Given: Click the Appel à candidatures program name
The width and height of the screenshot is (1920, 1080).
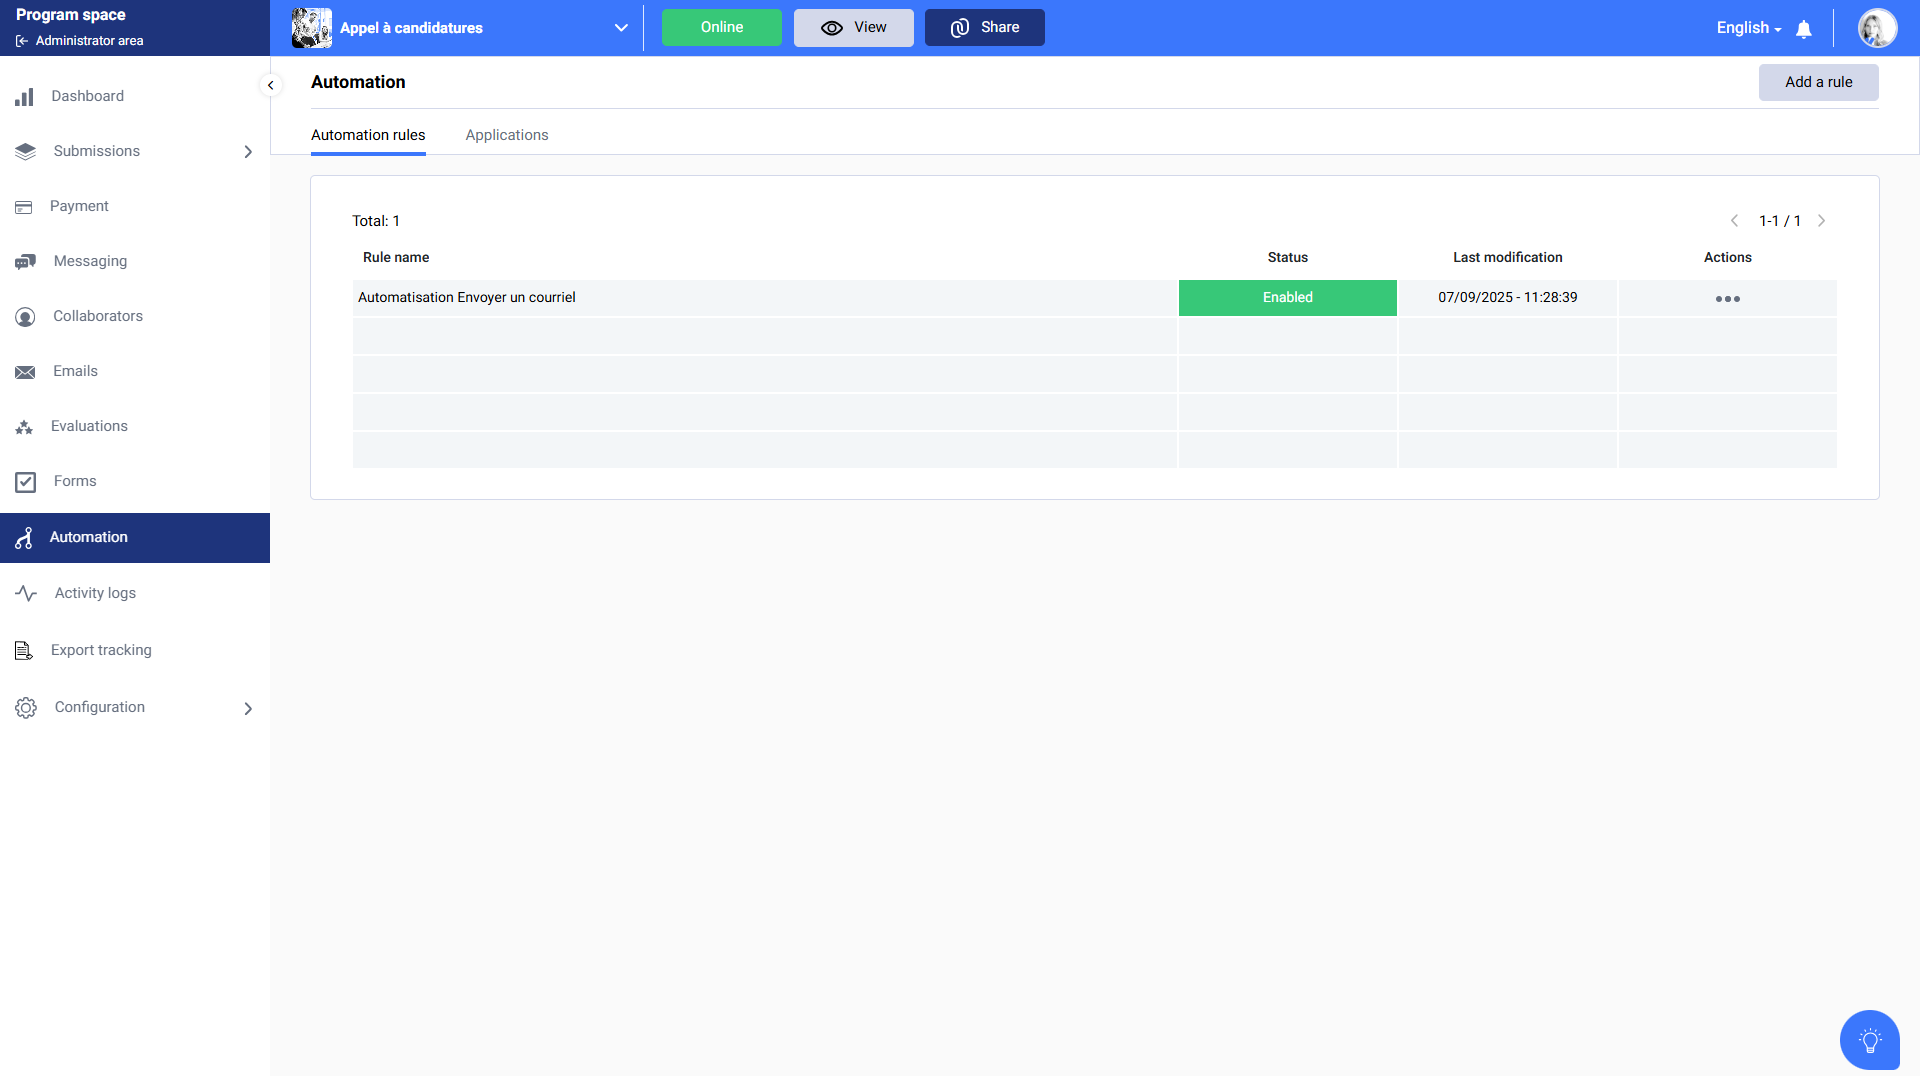Looking at the screenshot, I should 411,28.
